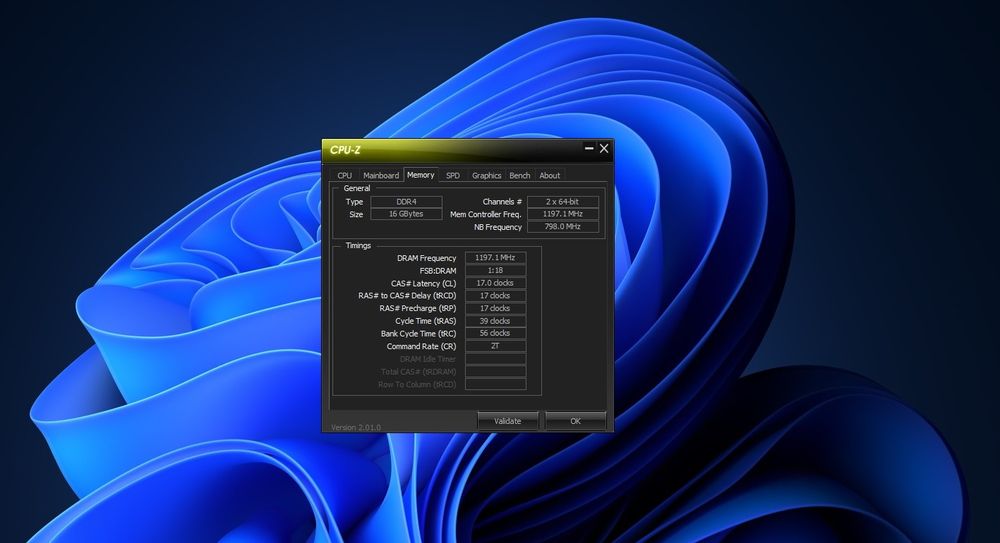Click the Validate button
Viewport: 1000px width, 543px height.
[508, 421]
